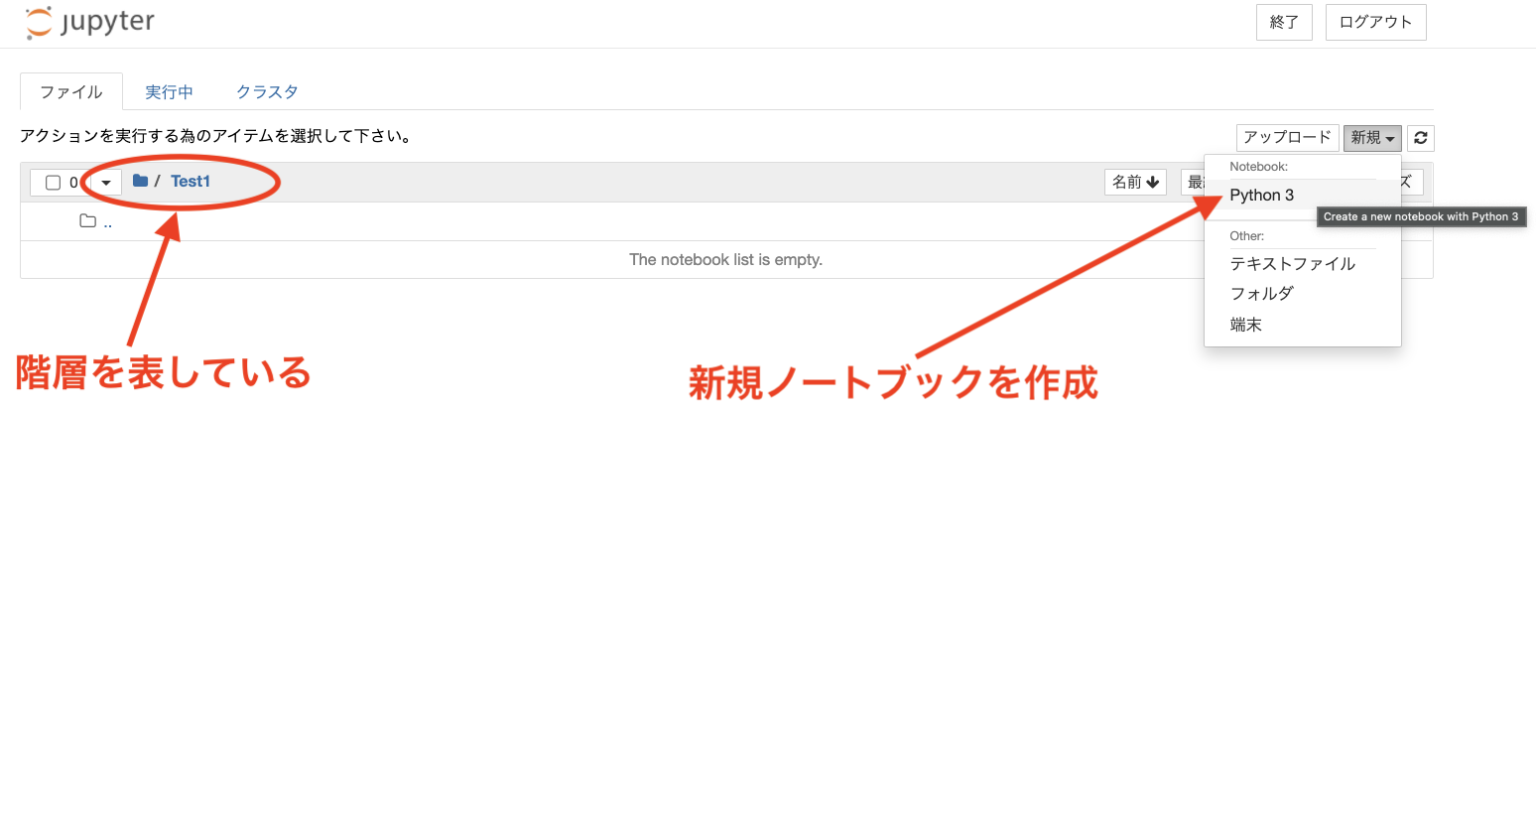Collapse the 新規 menu by clicking its arrow
The height and width of the screenshot is (817, 1536).
click(x=1388, y=138)
